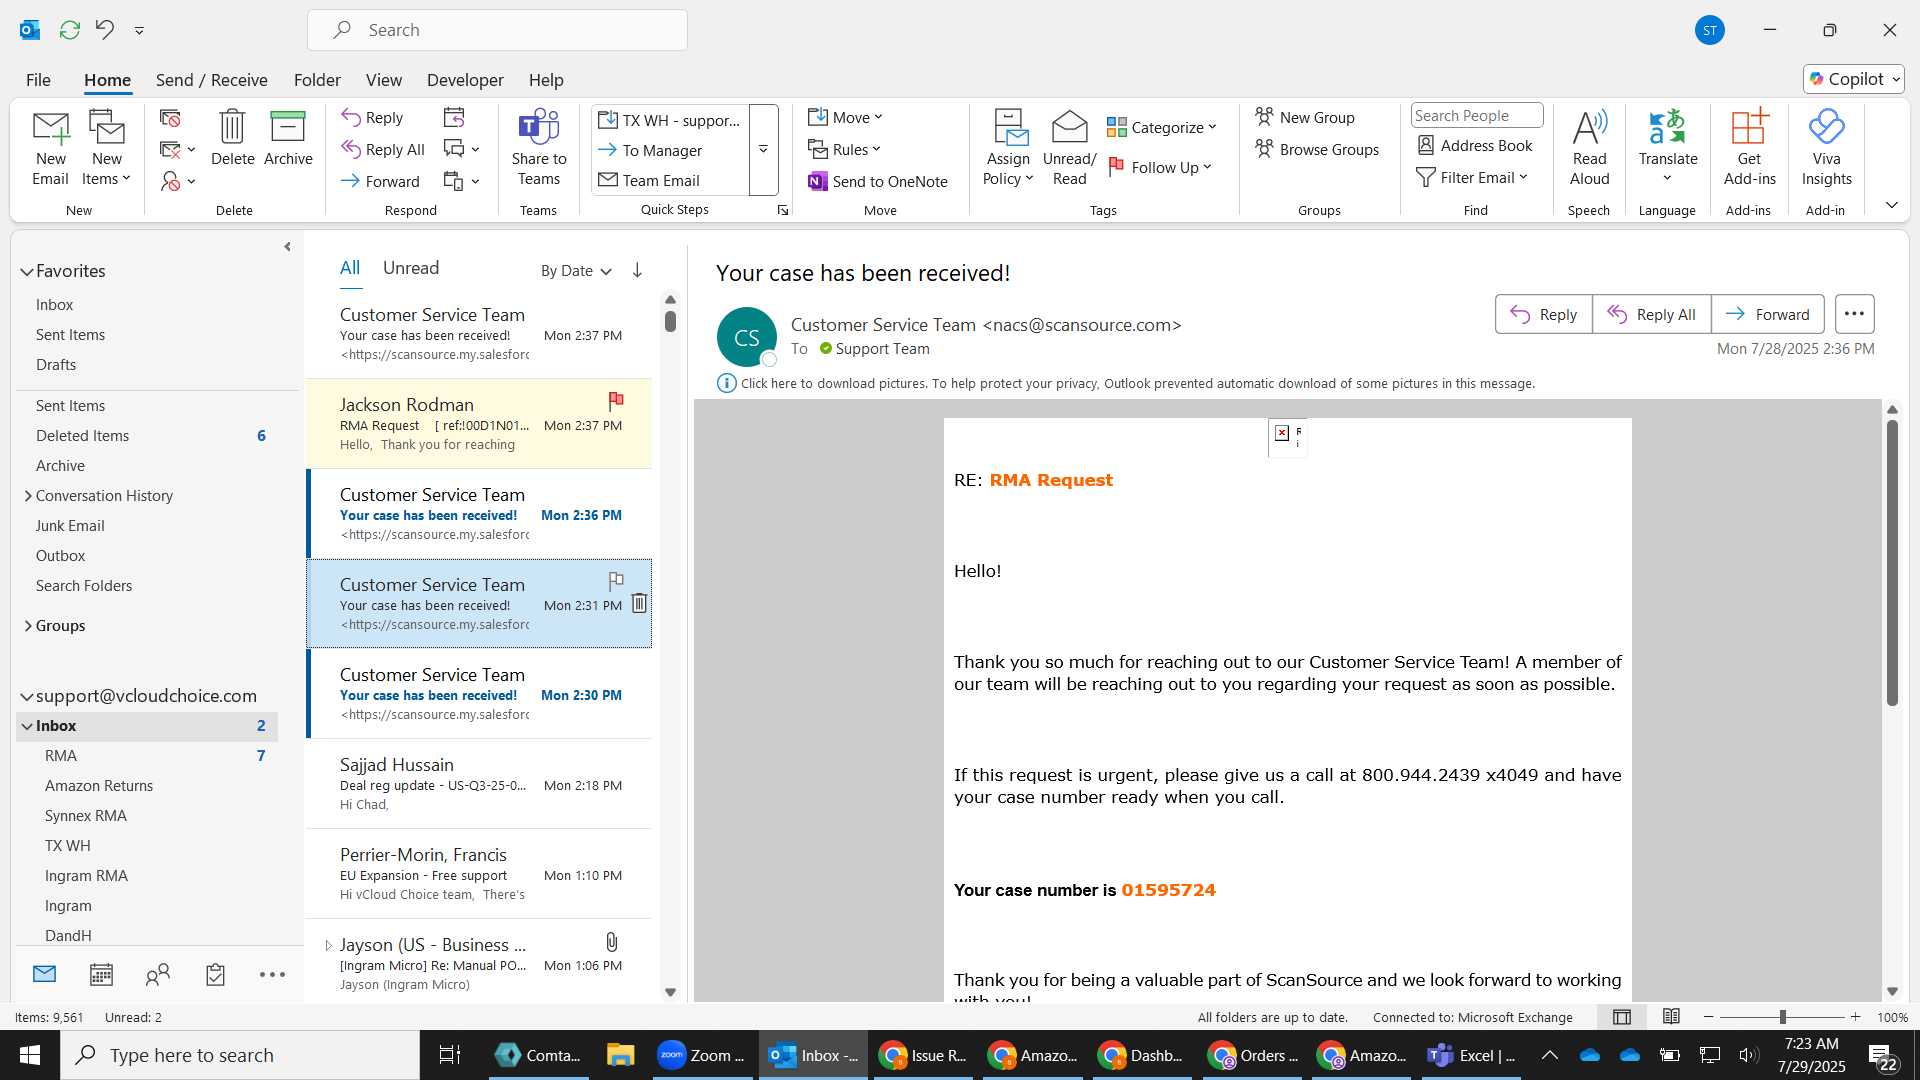1920x1080 pixels.
Task: Expand the Move dropdown
Action: pyautogui.click(x=845, y=117)
